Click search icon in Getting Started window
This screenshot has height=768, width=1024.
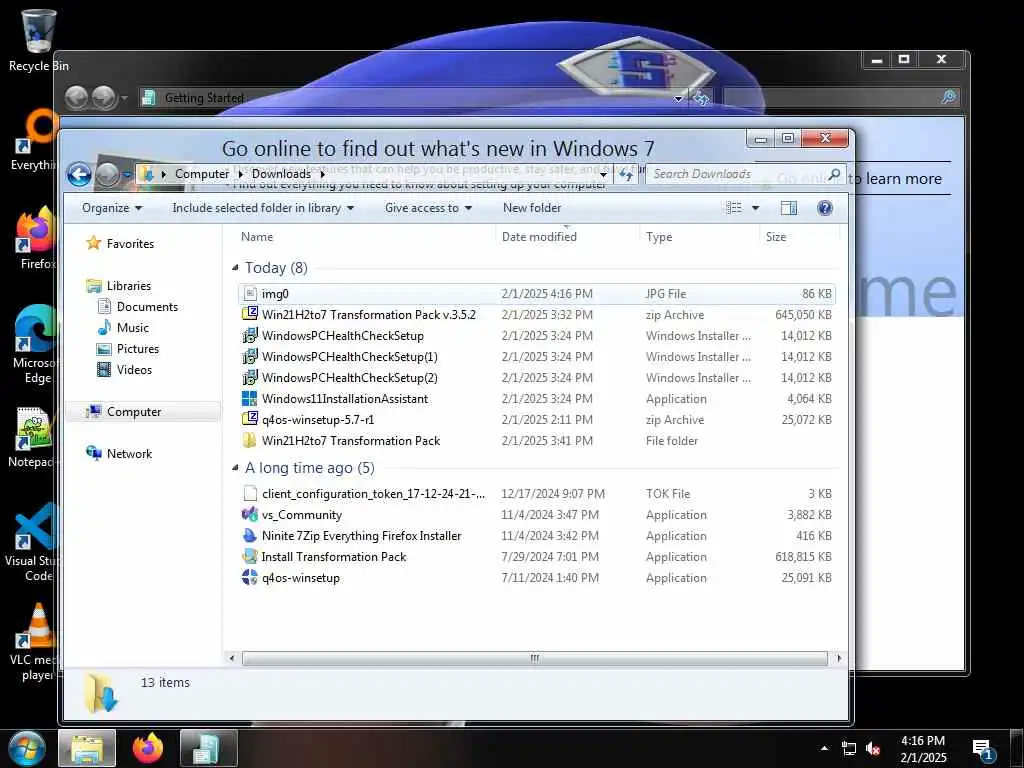(x=948, y=97)
